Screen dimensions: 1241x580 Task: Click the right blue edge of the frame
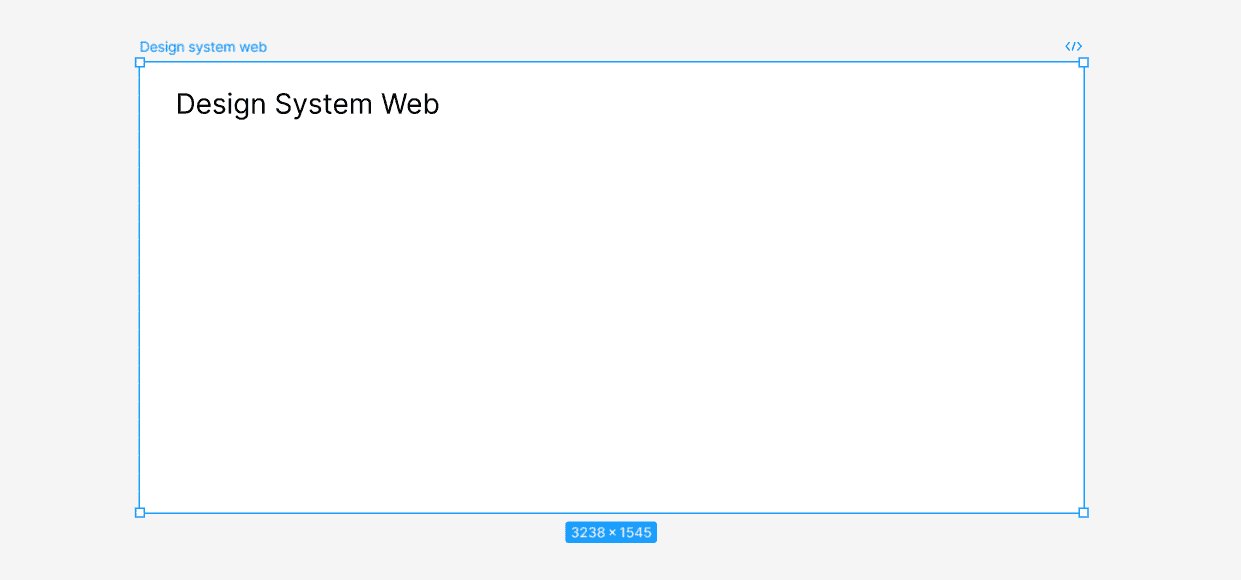[x=1083, y=287]
